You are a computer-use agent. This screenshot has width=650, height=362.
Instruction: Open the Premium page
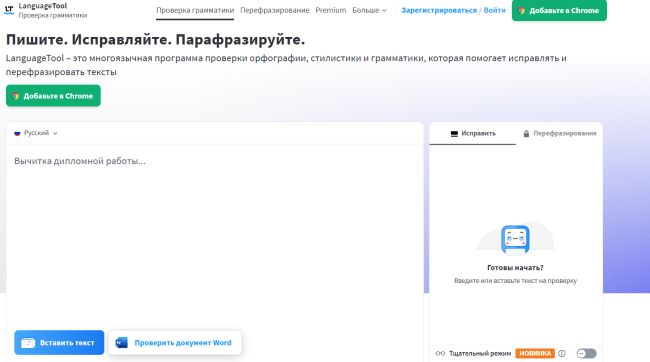pyautogui.click(x=330, y=10)
